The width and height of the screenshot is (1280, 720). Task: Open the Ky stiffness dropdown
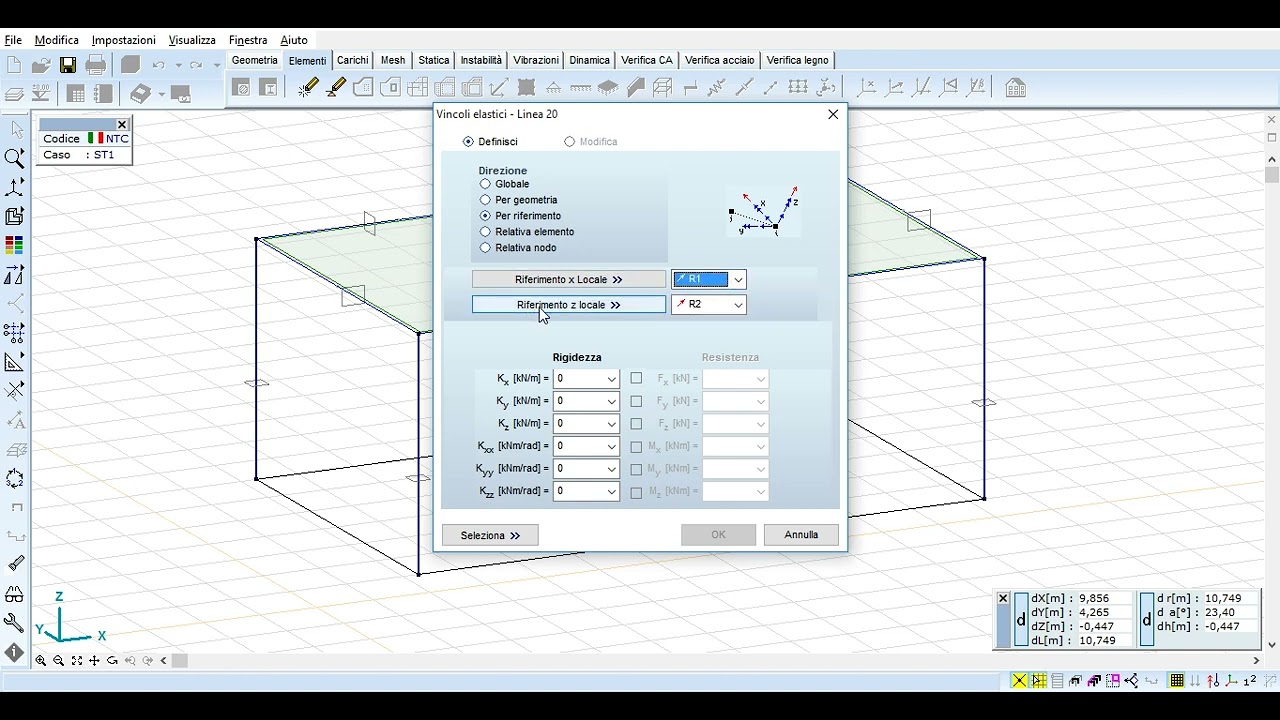pyautogui.click(x=611, y=401)
